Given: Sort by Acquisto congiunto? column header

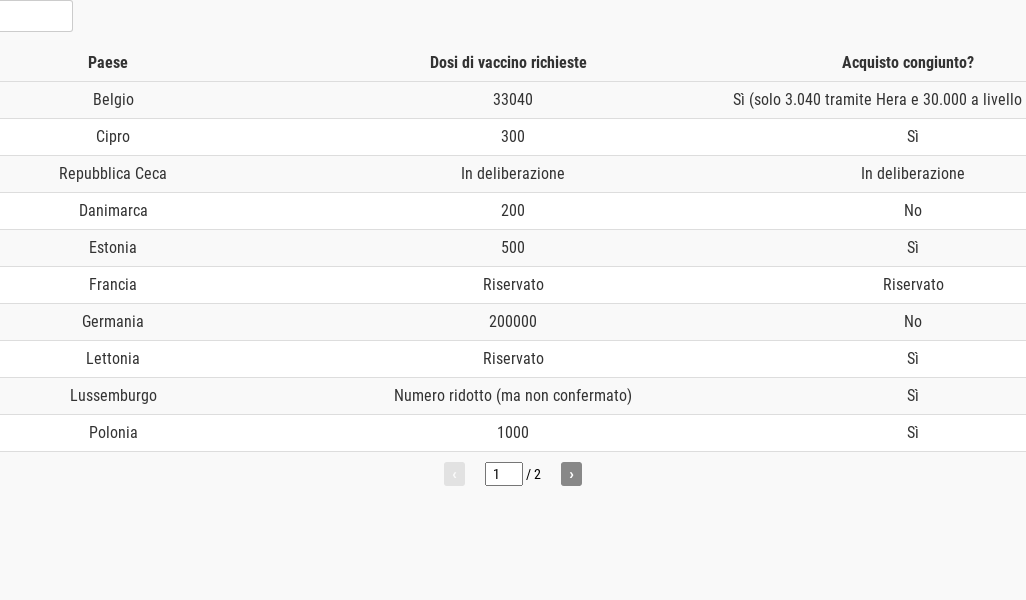Looking at the screenshot, I should [907, 63].
